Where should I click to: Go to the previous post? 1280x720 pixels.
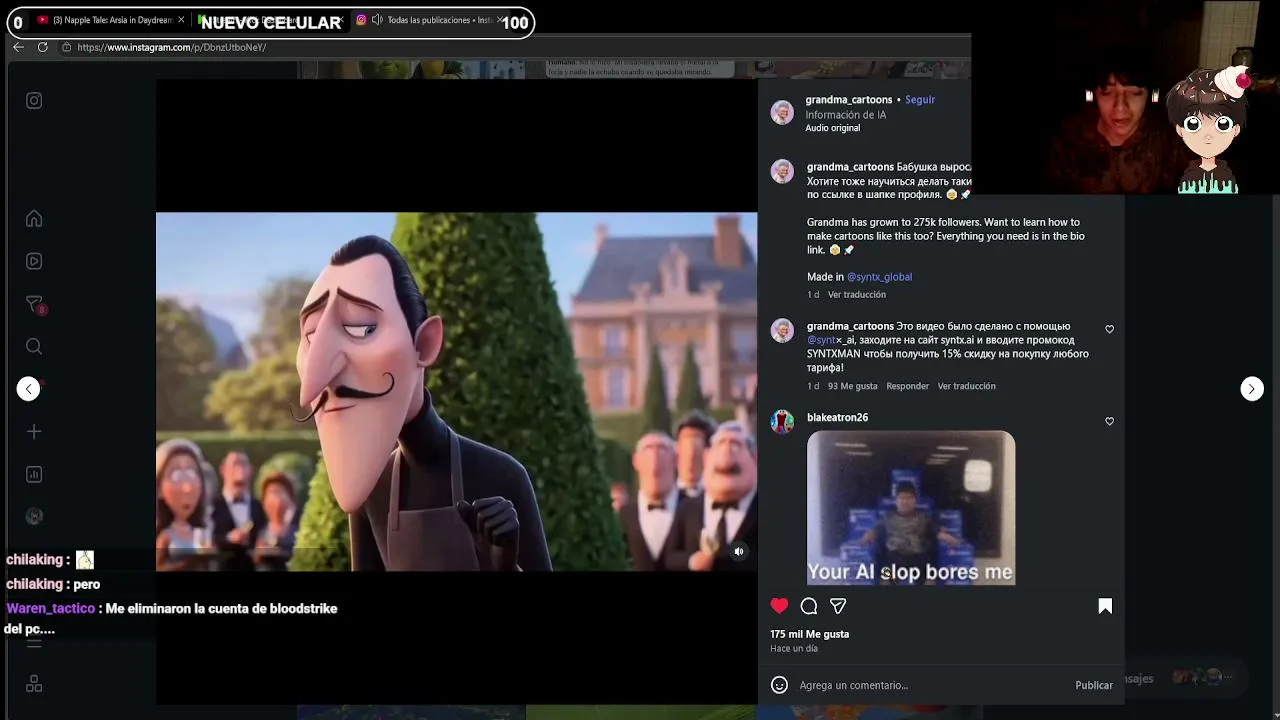pos(28,389)
